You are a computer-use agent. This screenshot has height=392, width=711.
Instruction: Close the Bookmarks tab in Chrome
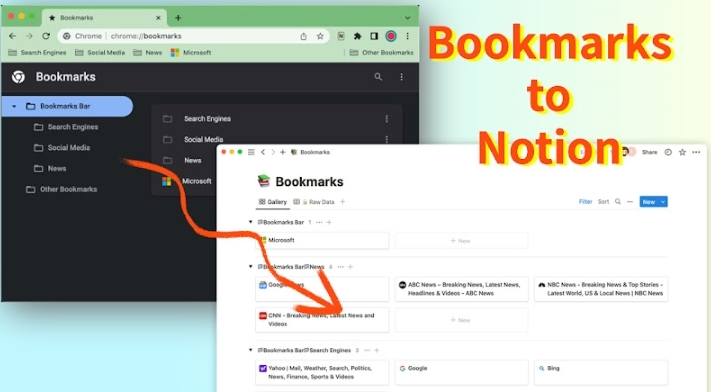[x=158, y=18]
